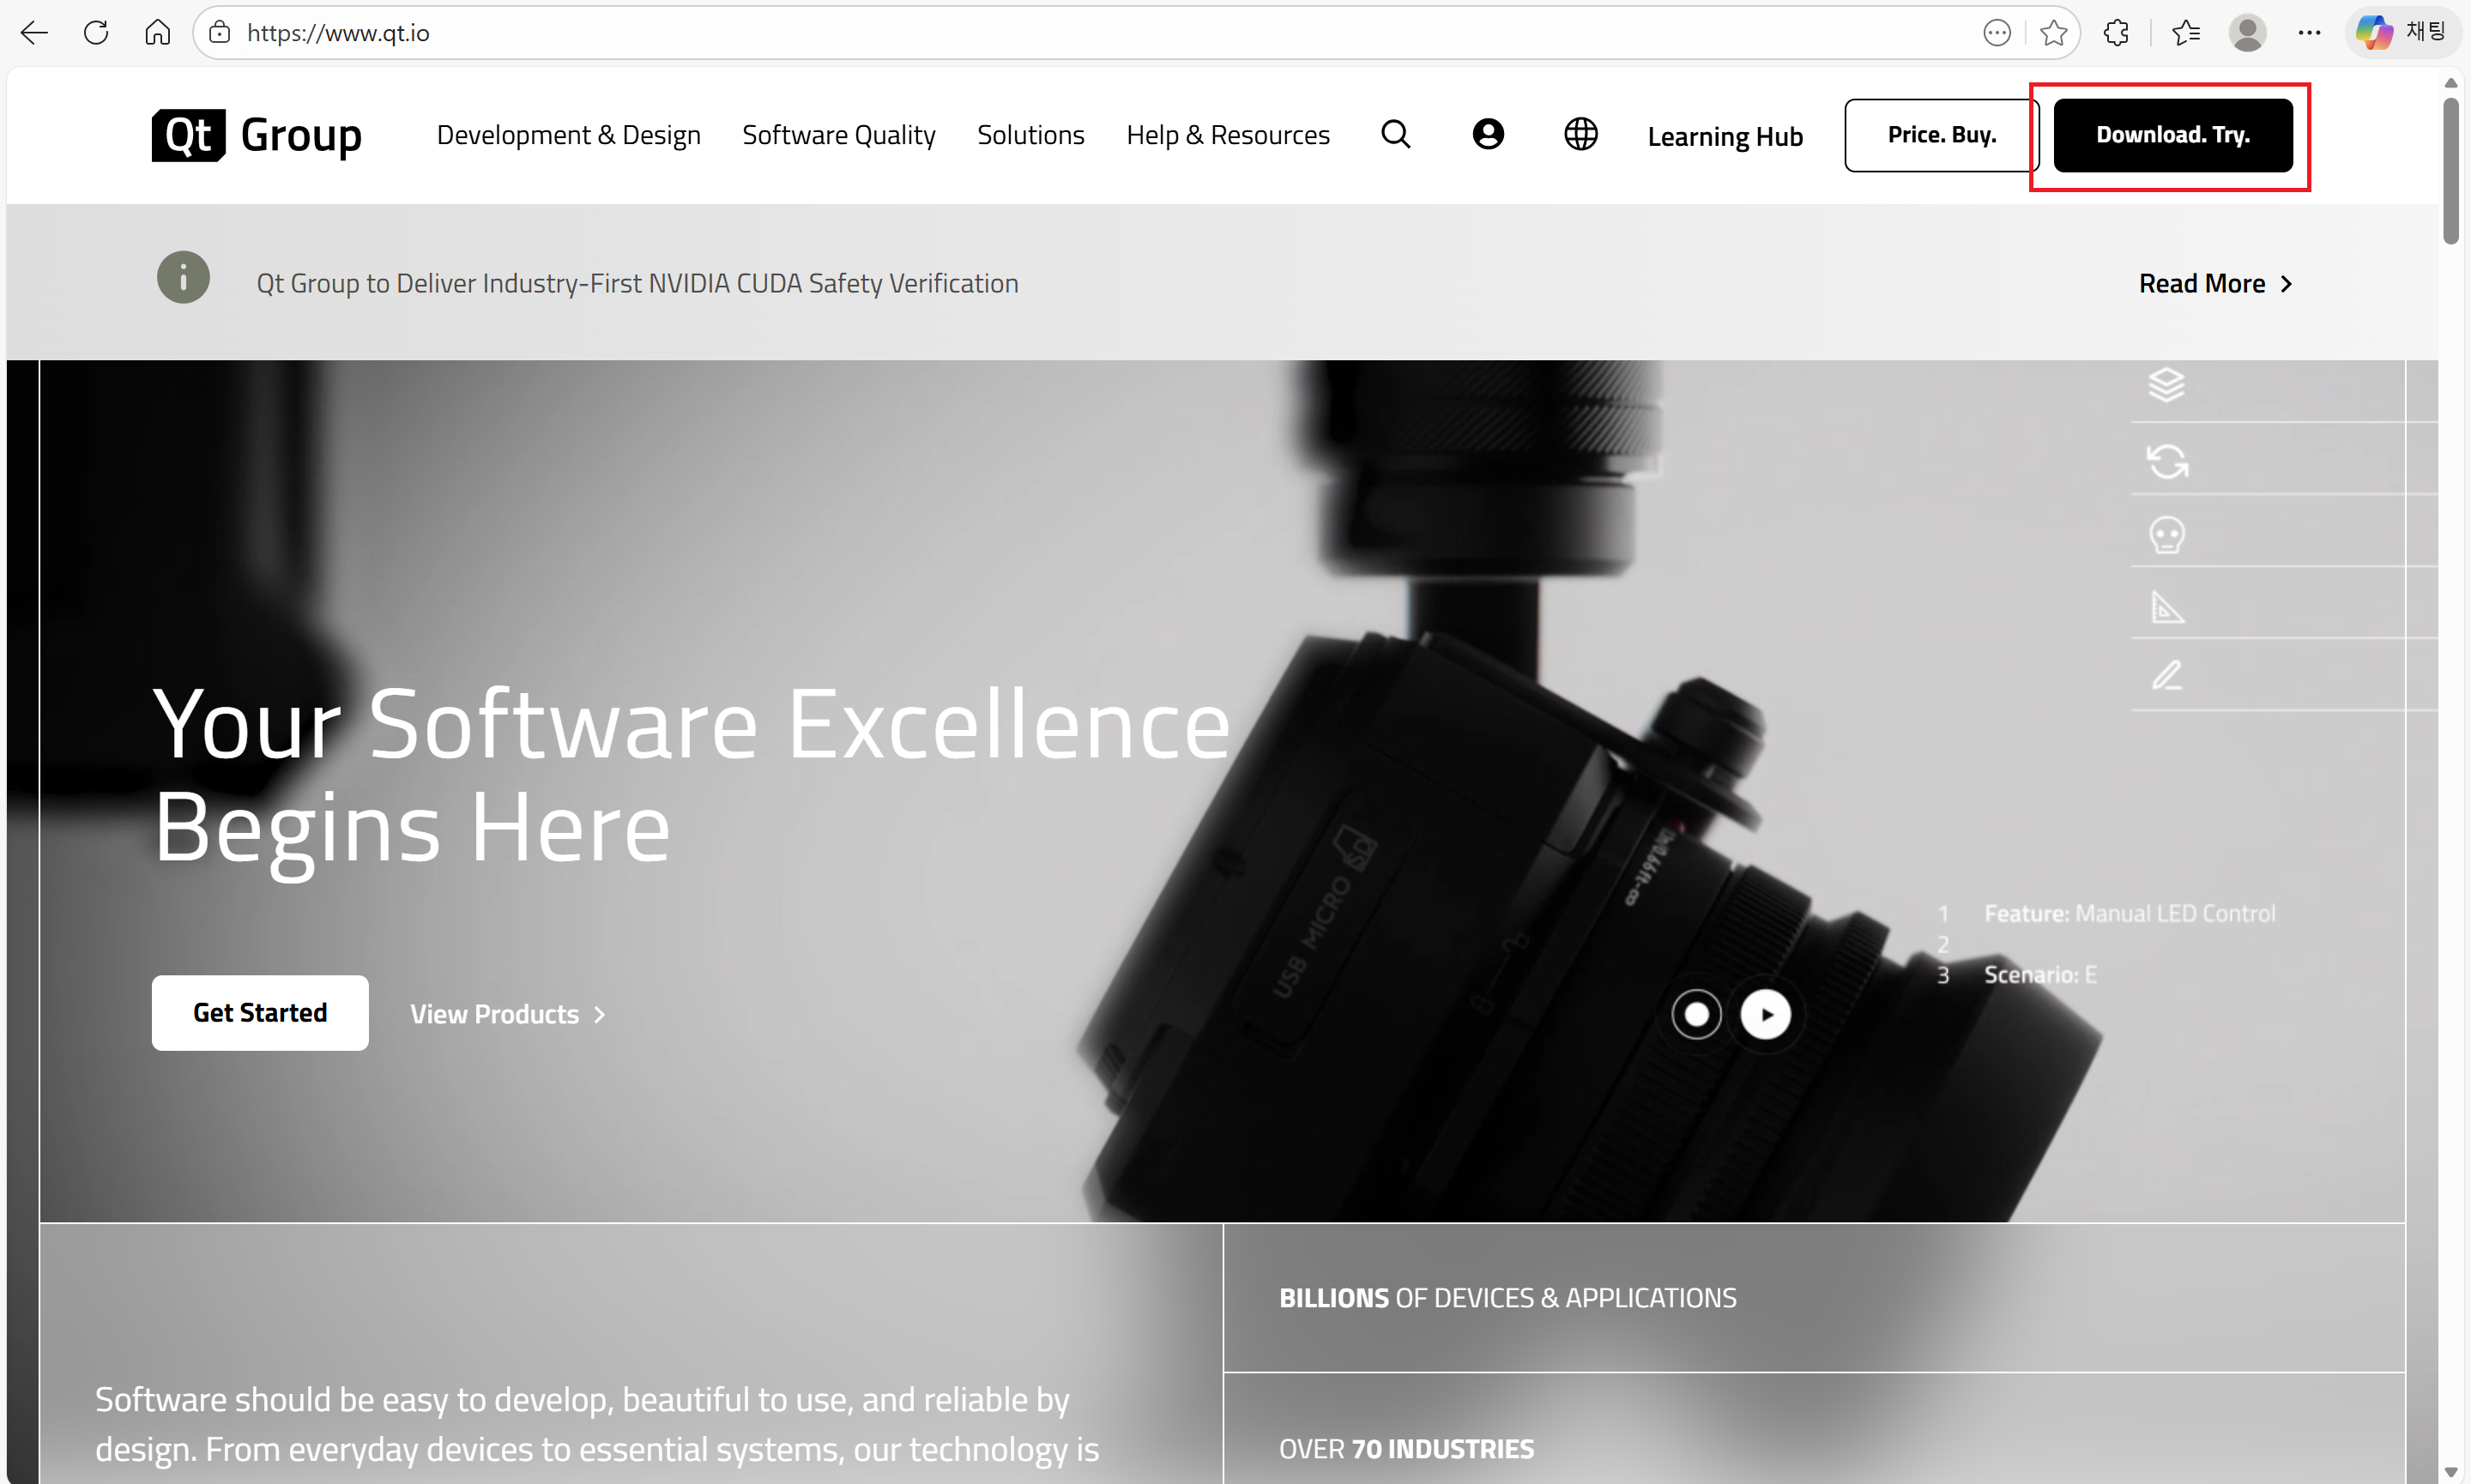2471x1484 pixels.
Task: Add page to favorites with star icon
Action: pyautogui.click(x=2053, y=33)
